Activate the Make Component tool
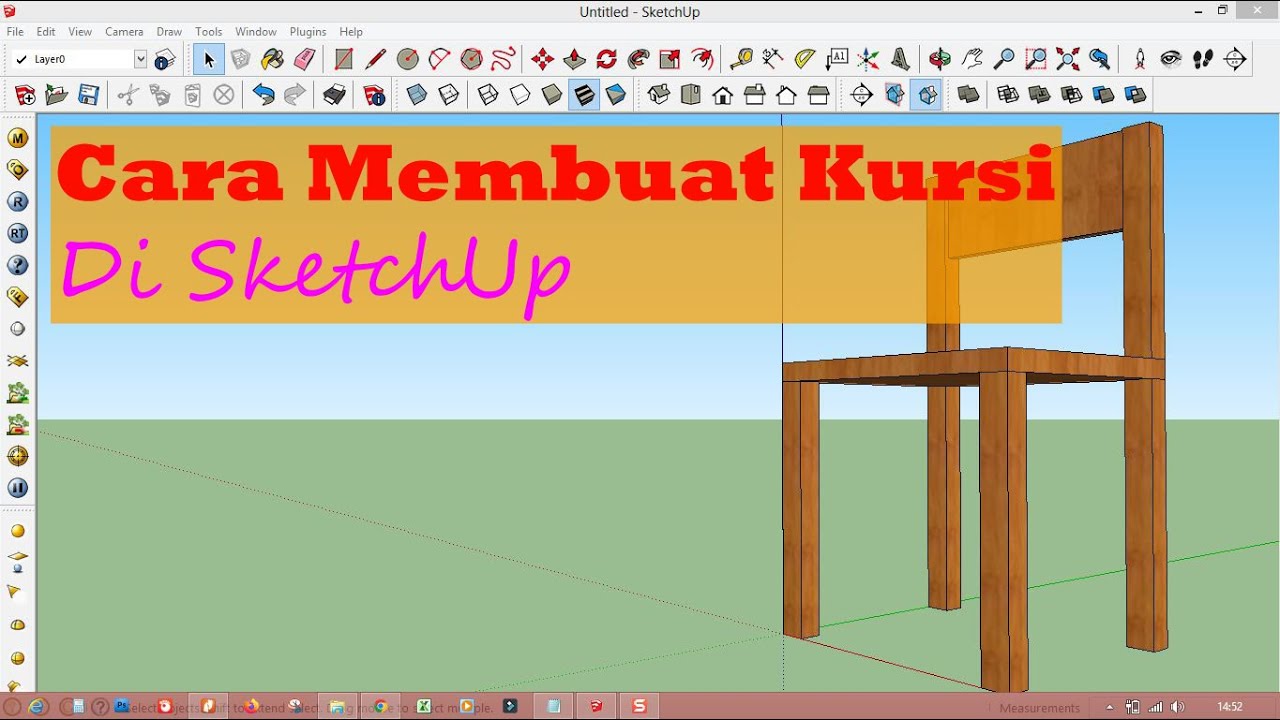This screenshot has height=720, width=1280. [x=240, y=59]
